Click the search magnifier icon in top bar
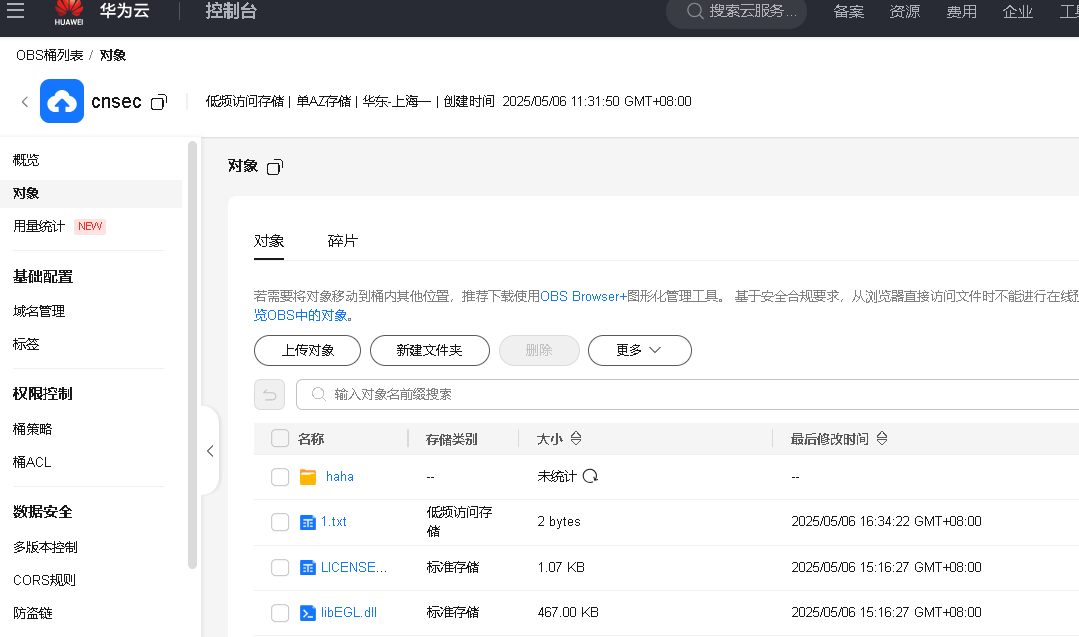 [x=695, y=11]
